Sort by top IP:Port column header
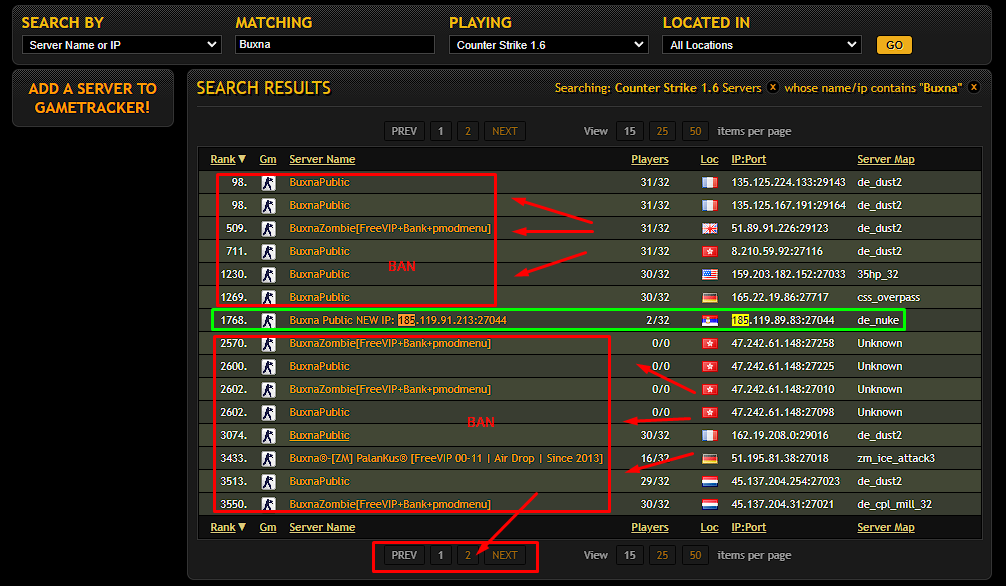Viewport: 1006px width, 586px height. pyautogui.click(x=749, y=159)
